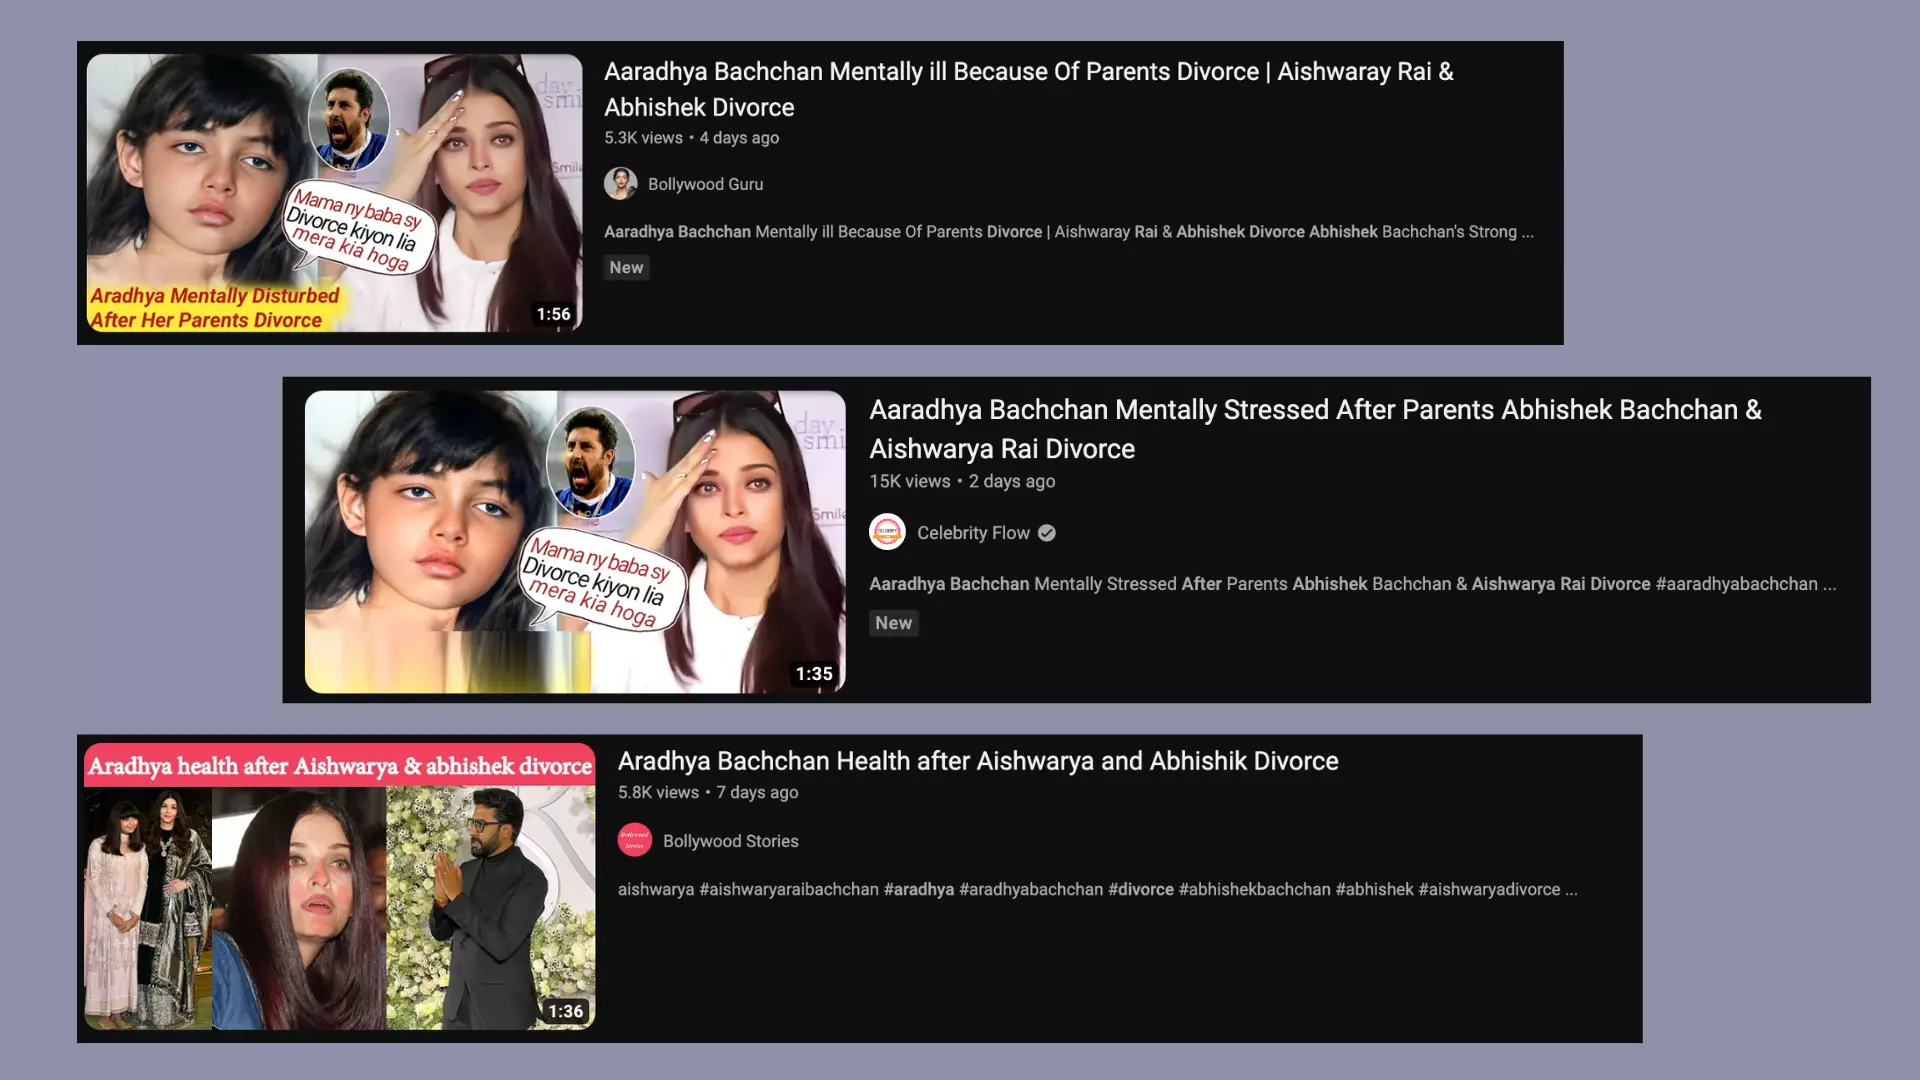Viewport: 1920px width, 1080px height.
Task: Click the hashtag description starting 'aishwarya #aishwaryaraibachchan'
Action: pyautogui.click(x=1097, y=889)
